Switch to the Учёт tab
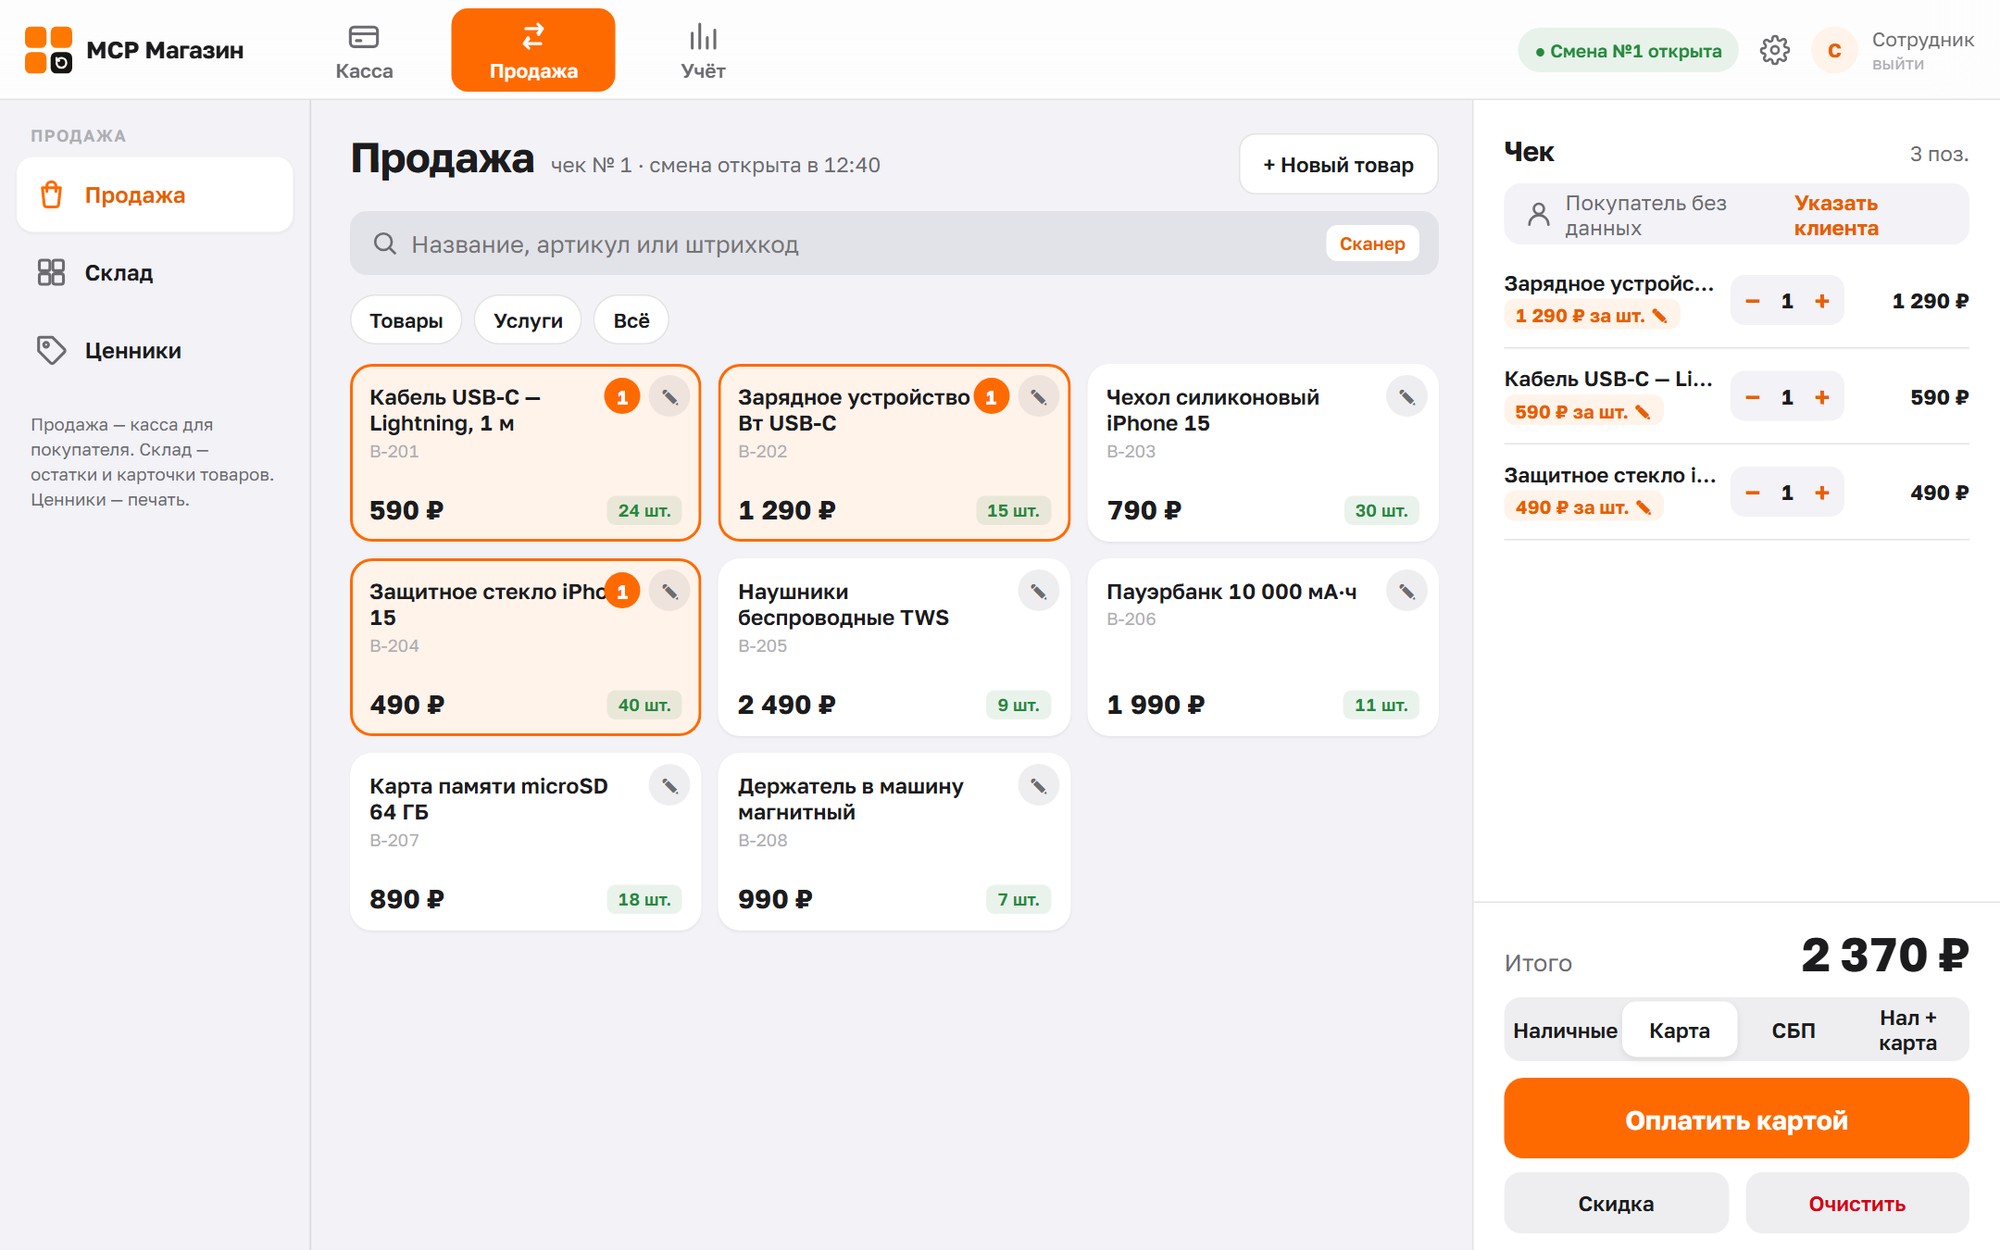Image resolution: width=2000 pixels, height=1250 pixels. (x=703, y=50)
